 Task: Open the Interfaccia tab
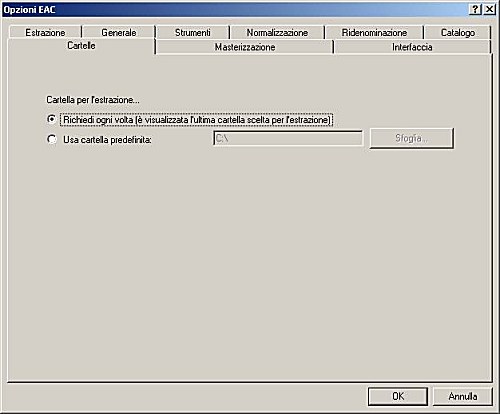(412, 47)
